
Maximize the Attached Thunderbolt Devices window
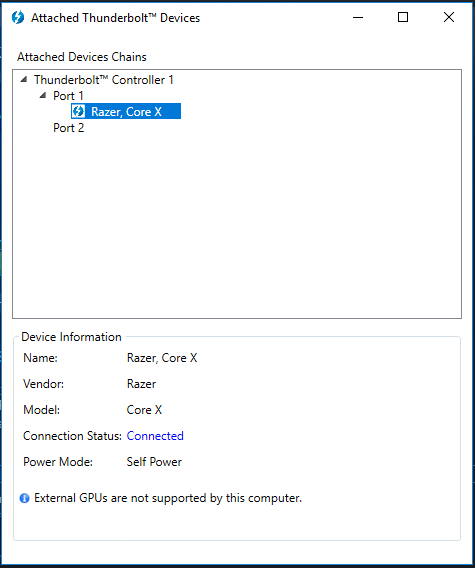pyautogui.click(x=403, y=17)
